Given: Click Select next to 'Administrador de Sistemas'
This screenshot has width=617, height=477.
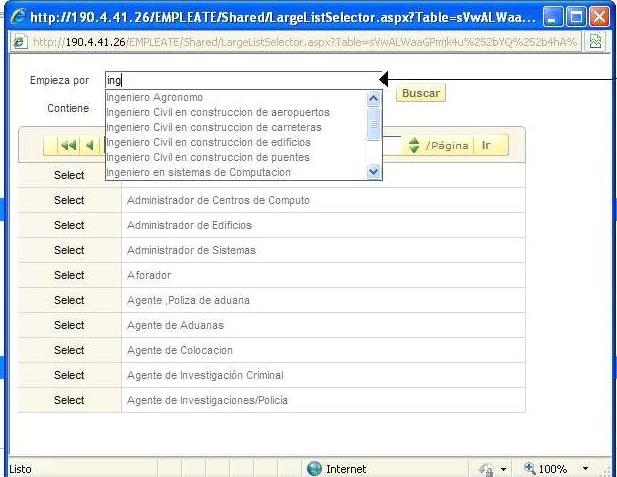Looking at the screenshot, I should [69, 250].
